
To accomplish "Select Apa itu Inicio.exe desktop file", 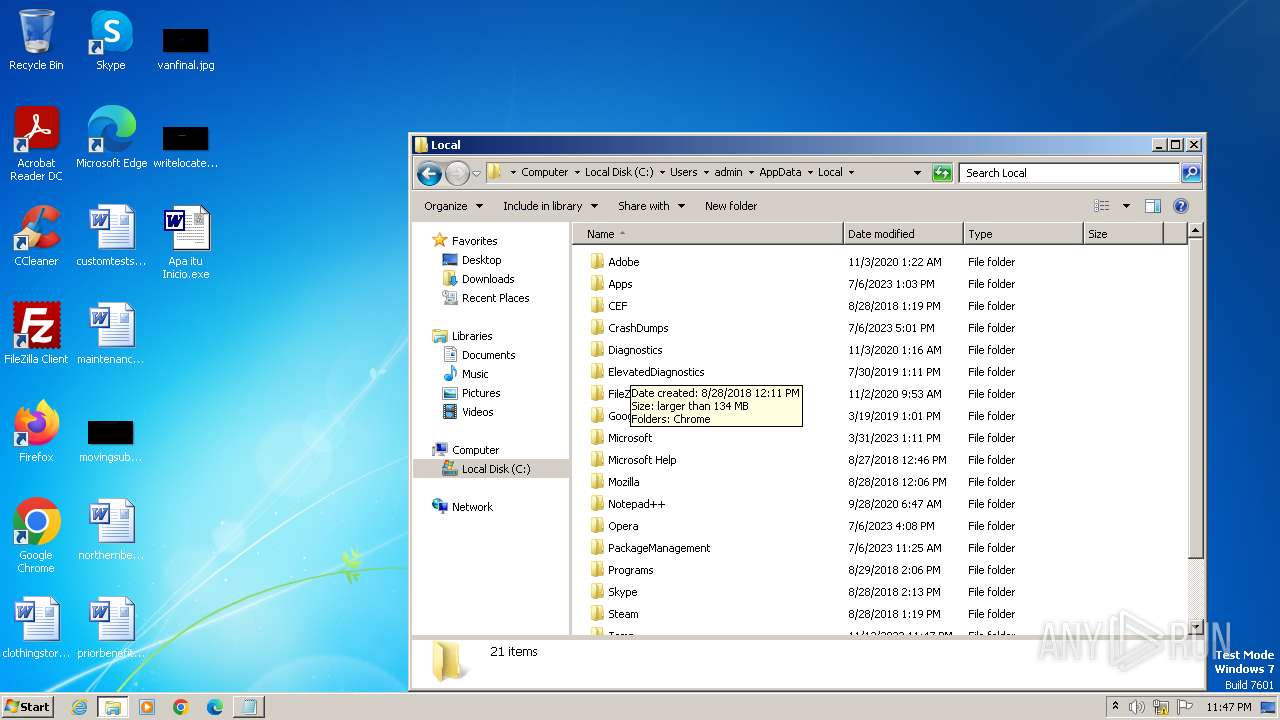I will pos(186,242).
